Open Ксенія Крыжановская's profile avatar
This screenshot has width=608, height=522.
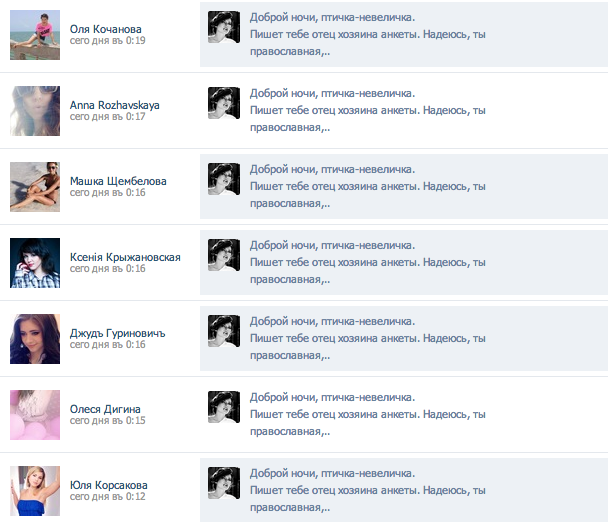pyautogui.click(x=35, y=263)
